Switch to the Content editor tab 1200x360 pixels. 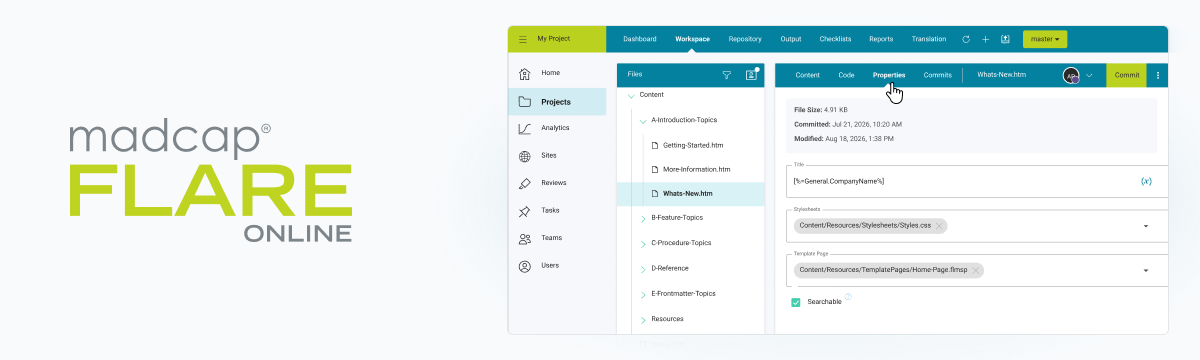[807, 75]
